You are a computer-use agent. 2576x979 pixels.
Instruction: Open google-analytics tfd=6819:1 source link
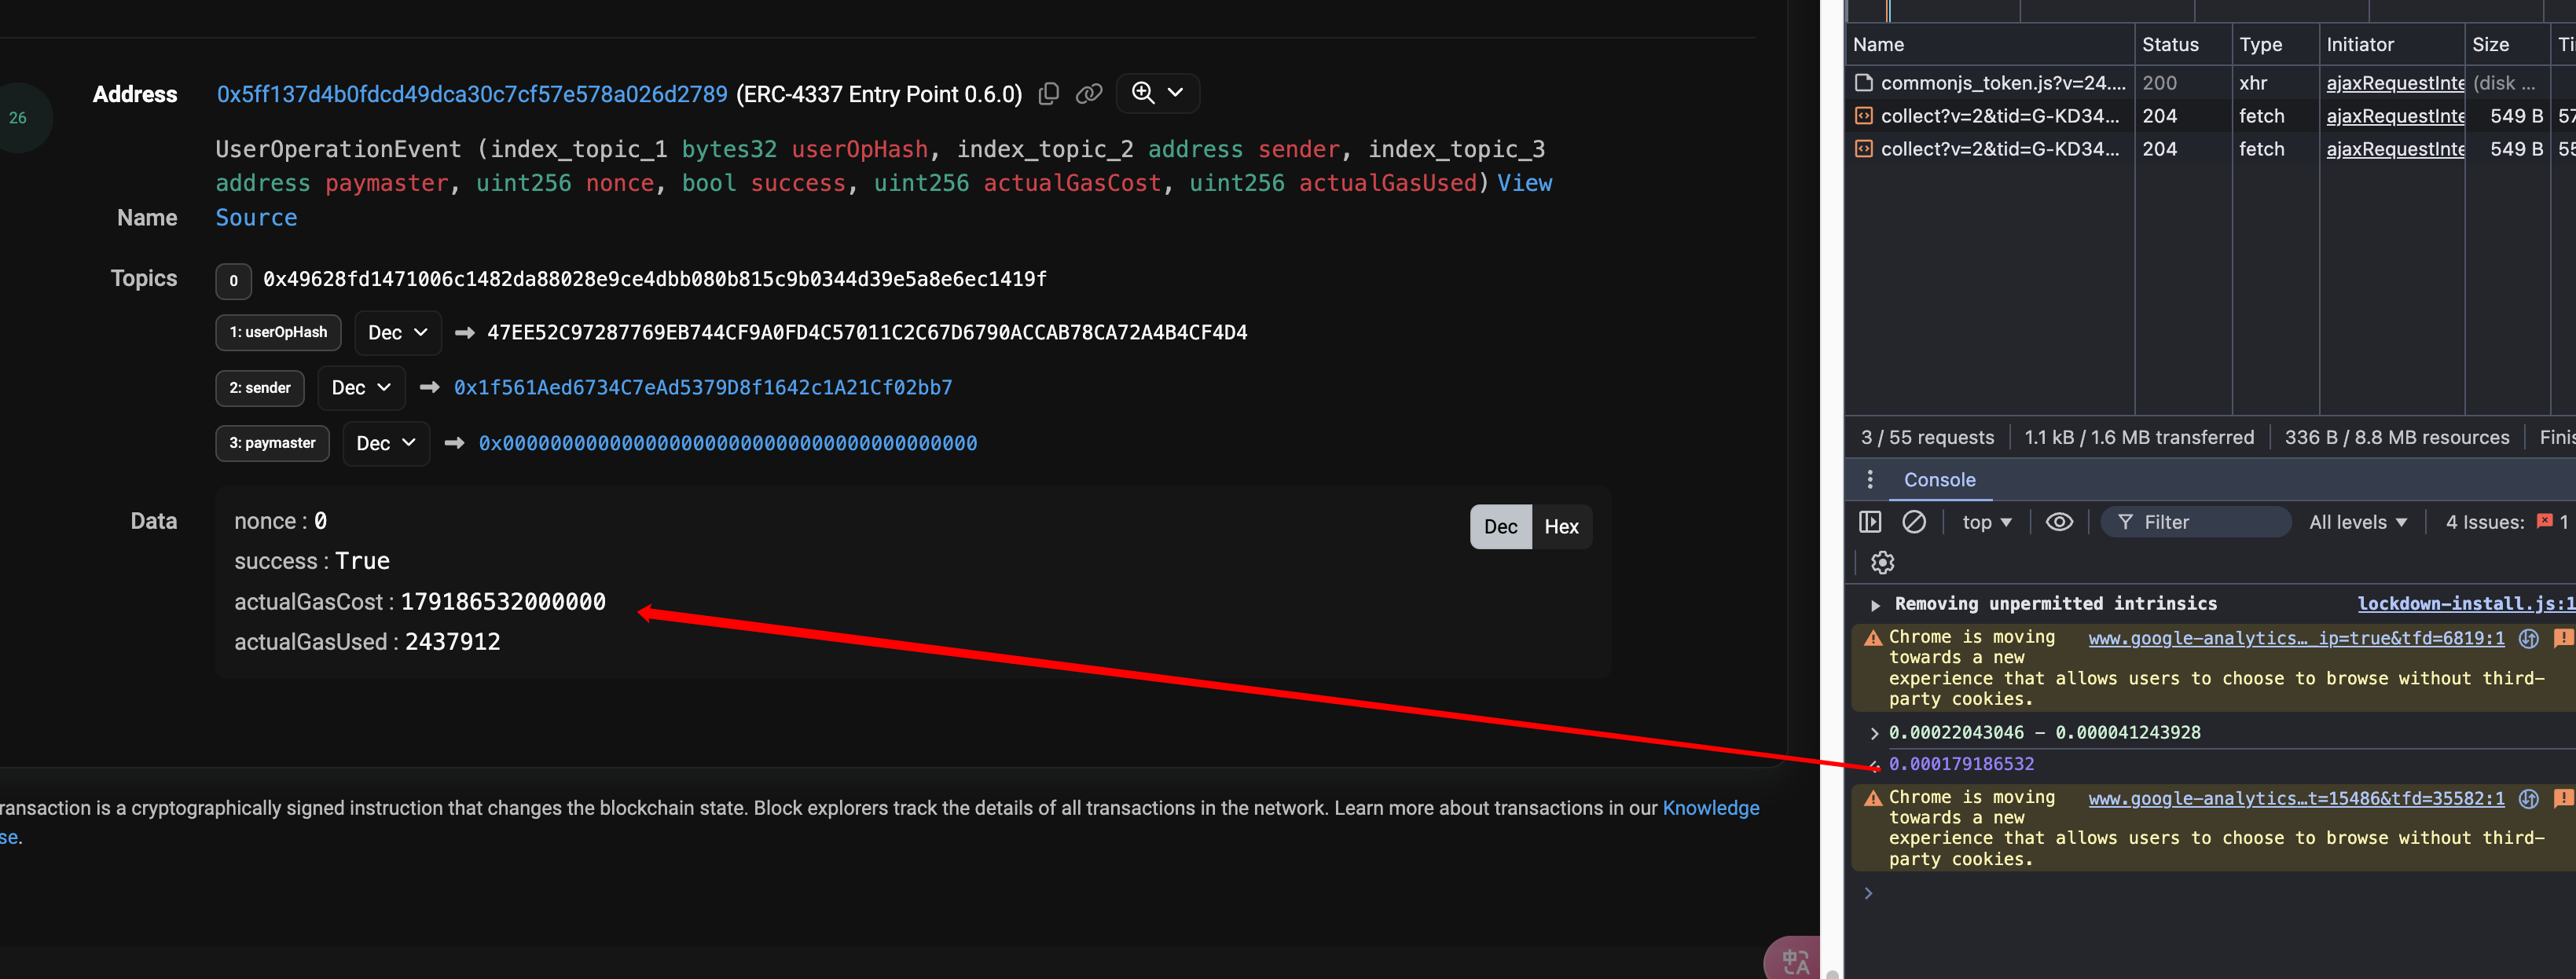point(2296,638)
